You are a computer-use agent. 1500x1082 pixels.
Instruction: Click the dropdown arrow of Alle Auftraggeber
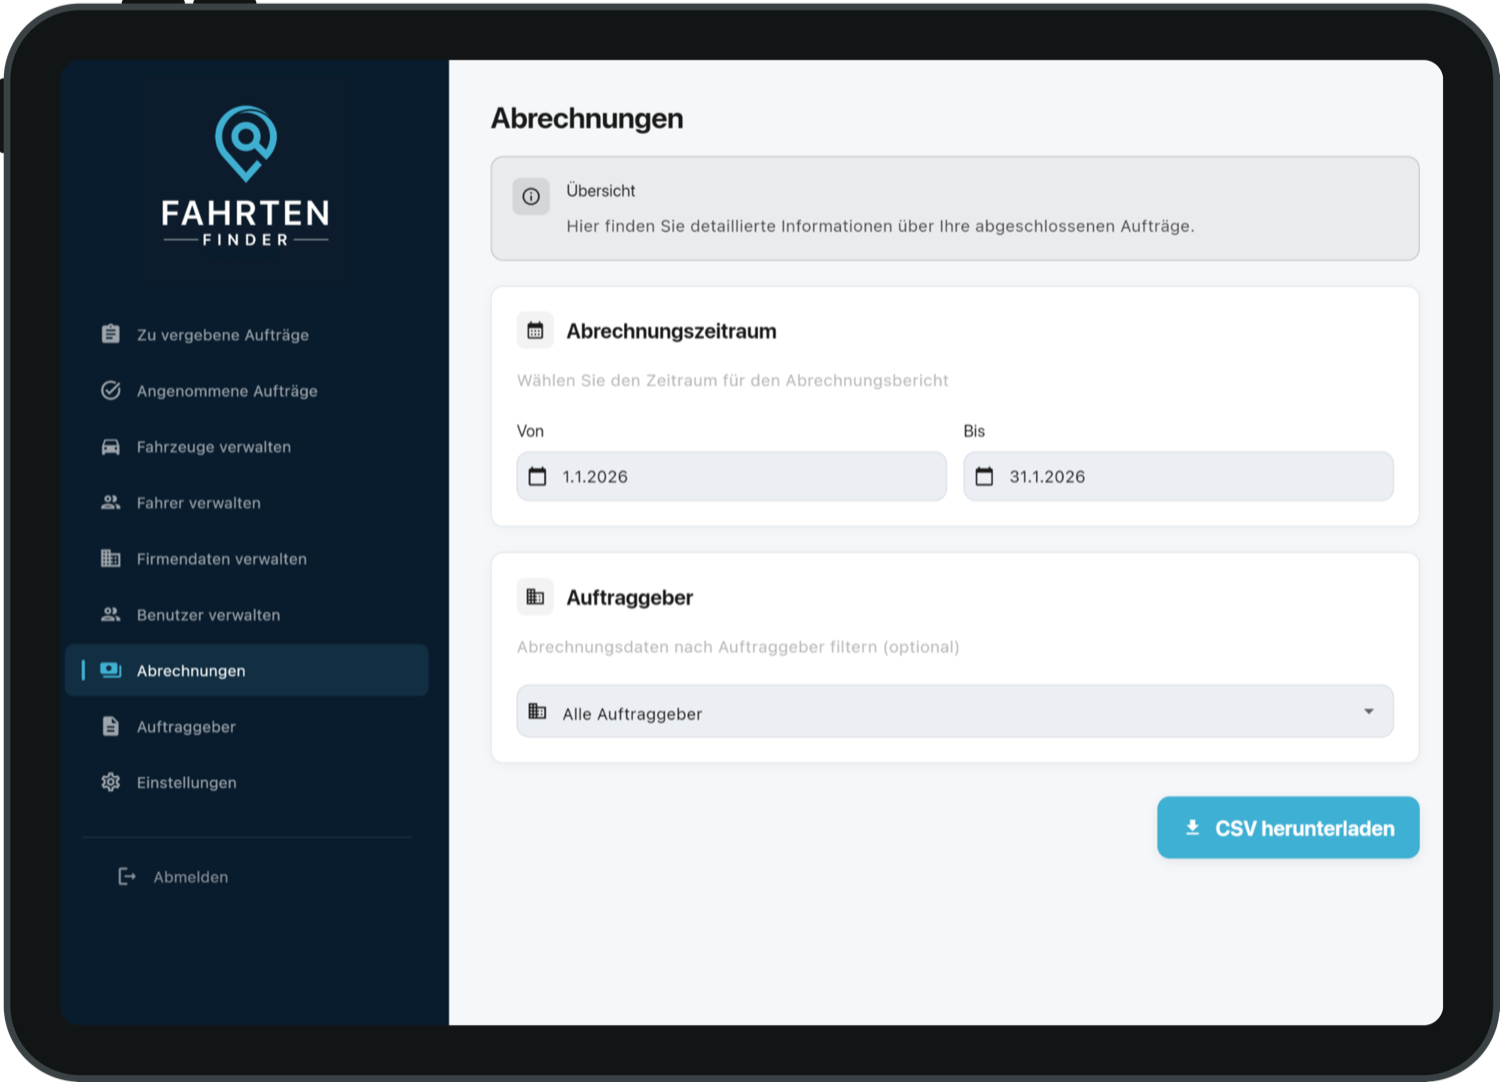pos(1369,711)
